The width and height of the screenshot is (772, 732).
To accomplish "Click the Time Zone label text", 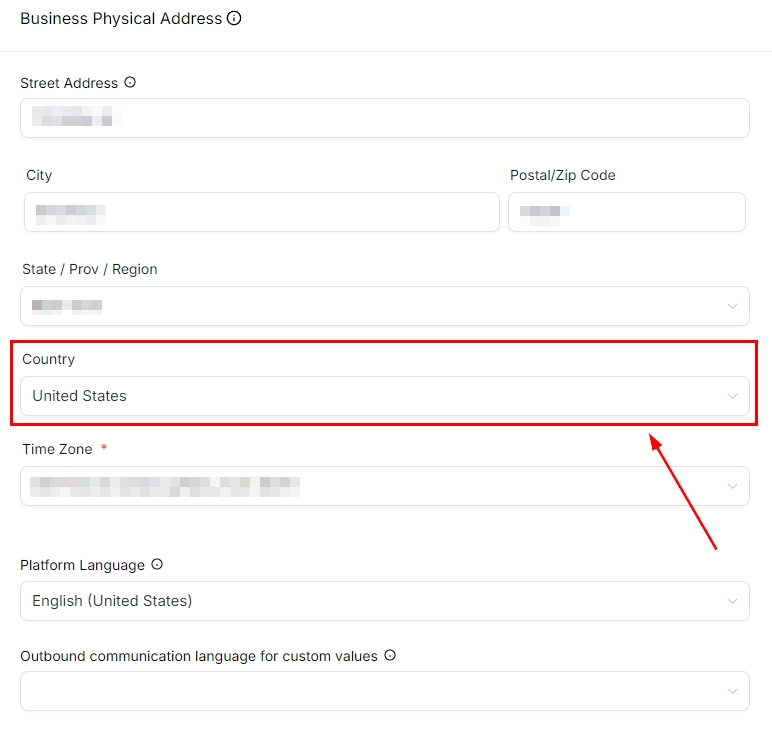I will 57,449.
